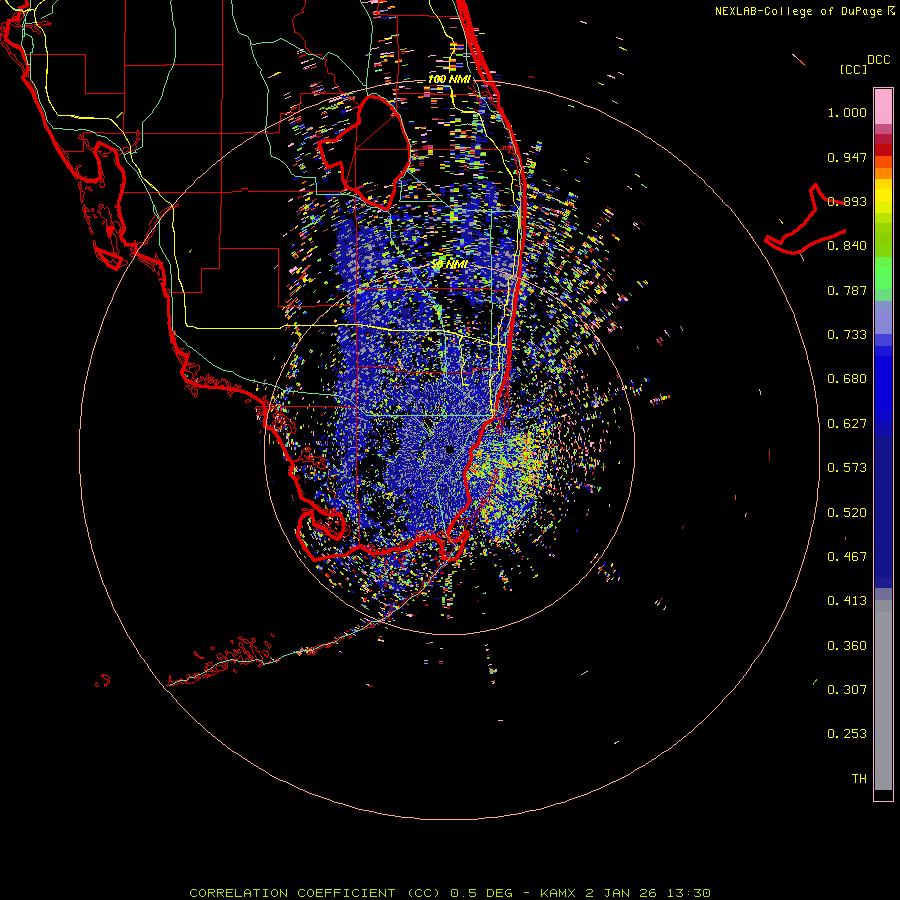Select the 0.413 scale value

tap(847, 601)
